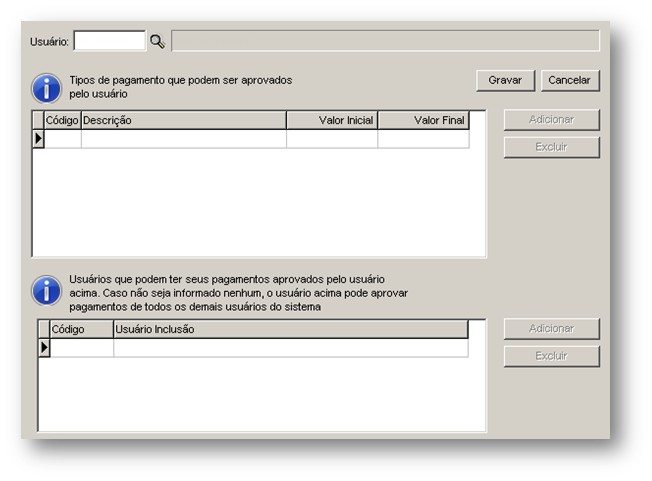Click the Usuário Inclusão column header
This screenshot has height=481, width=652.
[x=291, y=329]
